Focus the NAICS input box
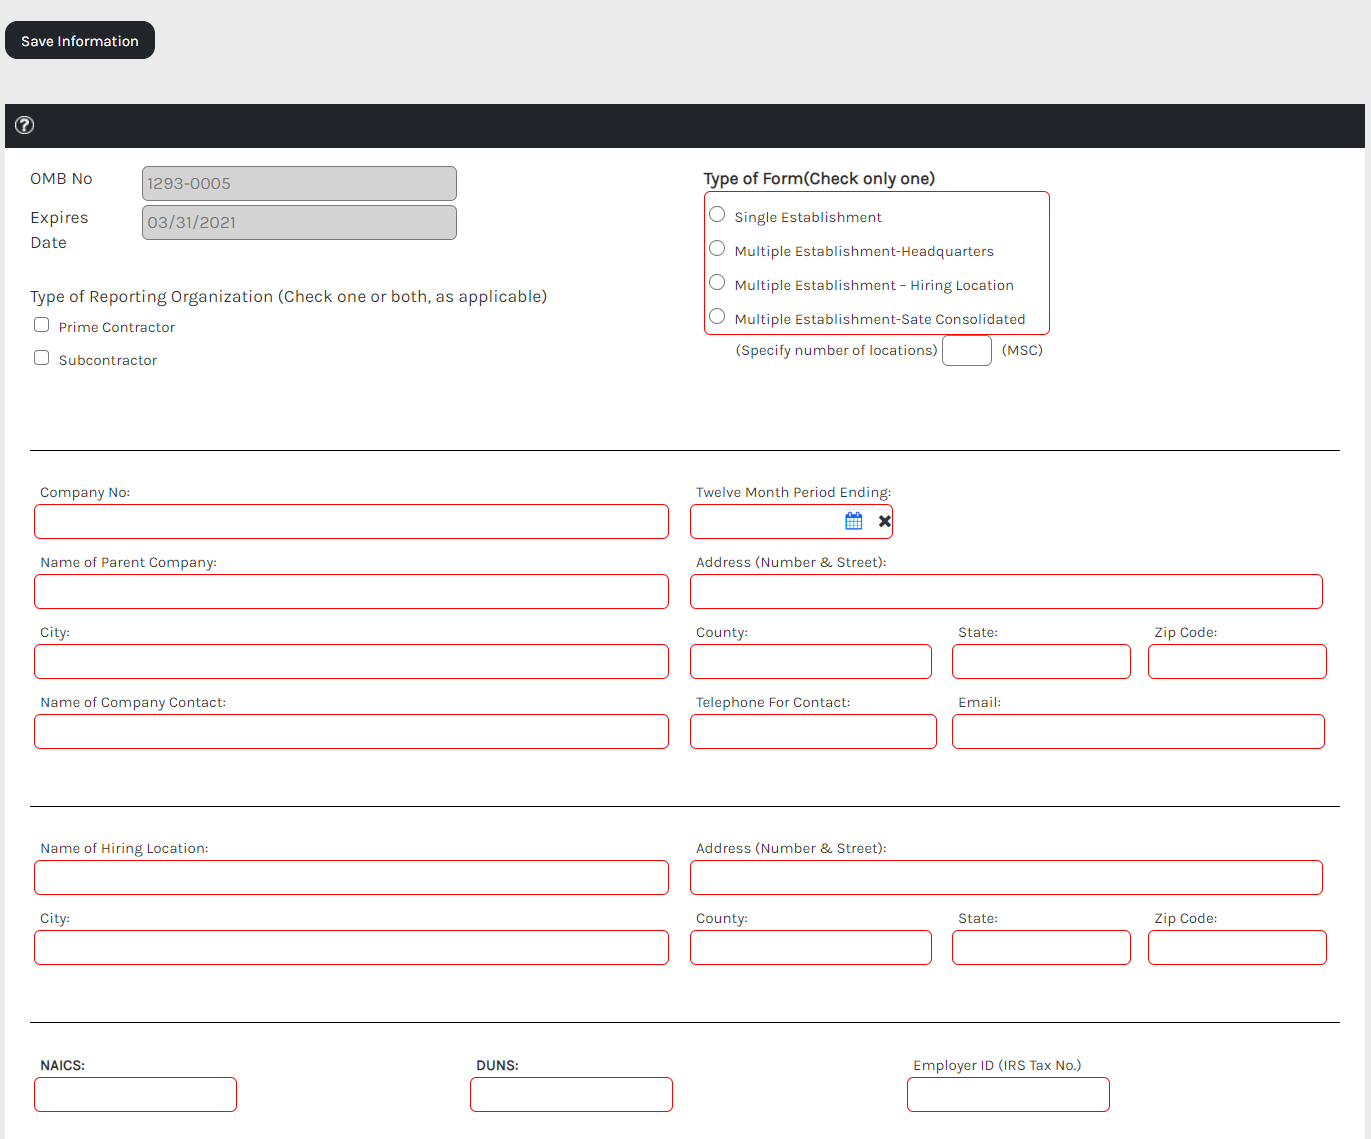 click(135, 1095)
